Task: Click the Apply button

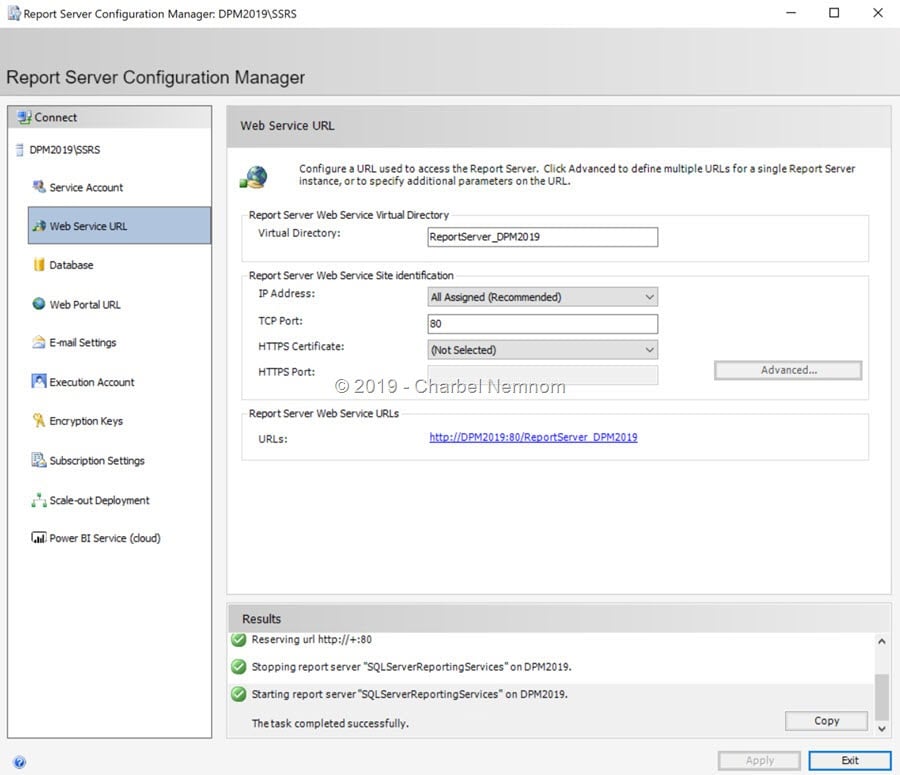Action: click(759, 761)
